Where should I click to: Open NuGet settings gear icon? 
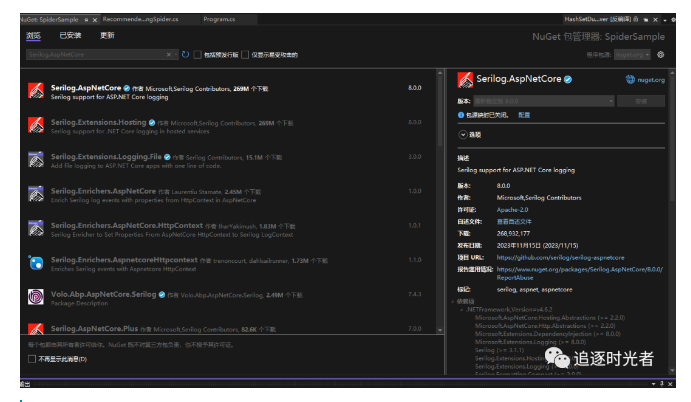(661, 55)
